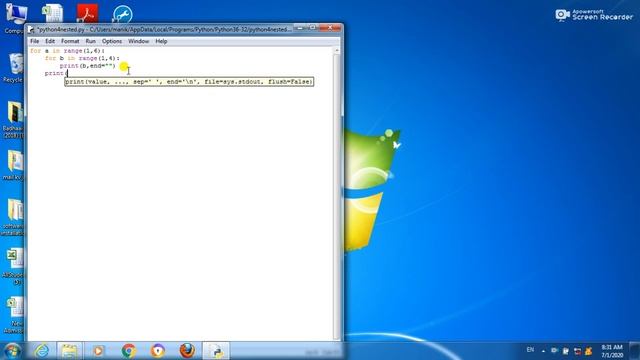Launch Internet Explorer from taskbar
The image size is (640, 360).
coord(42,351)
